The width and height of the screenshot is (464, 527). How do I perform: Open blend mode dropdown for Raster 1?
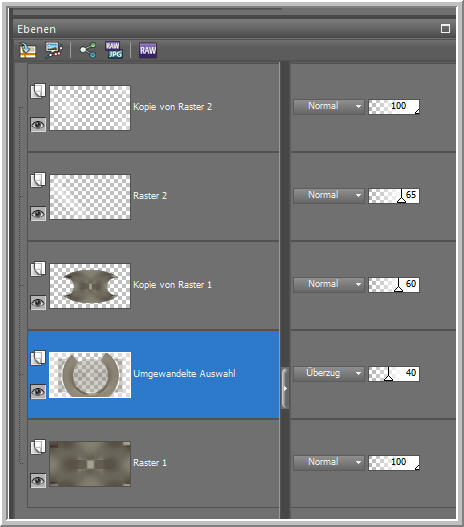(x=329, y=462)
